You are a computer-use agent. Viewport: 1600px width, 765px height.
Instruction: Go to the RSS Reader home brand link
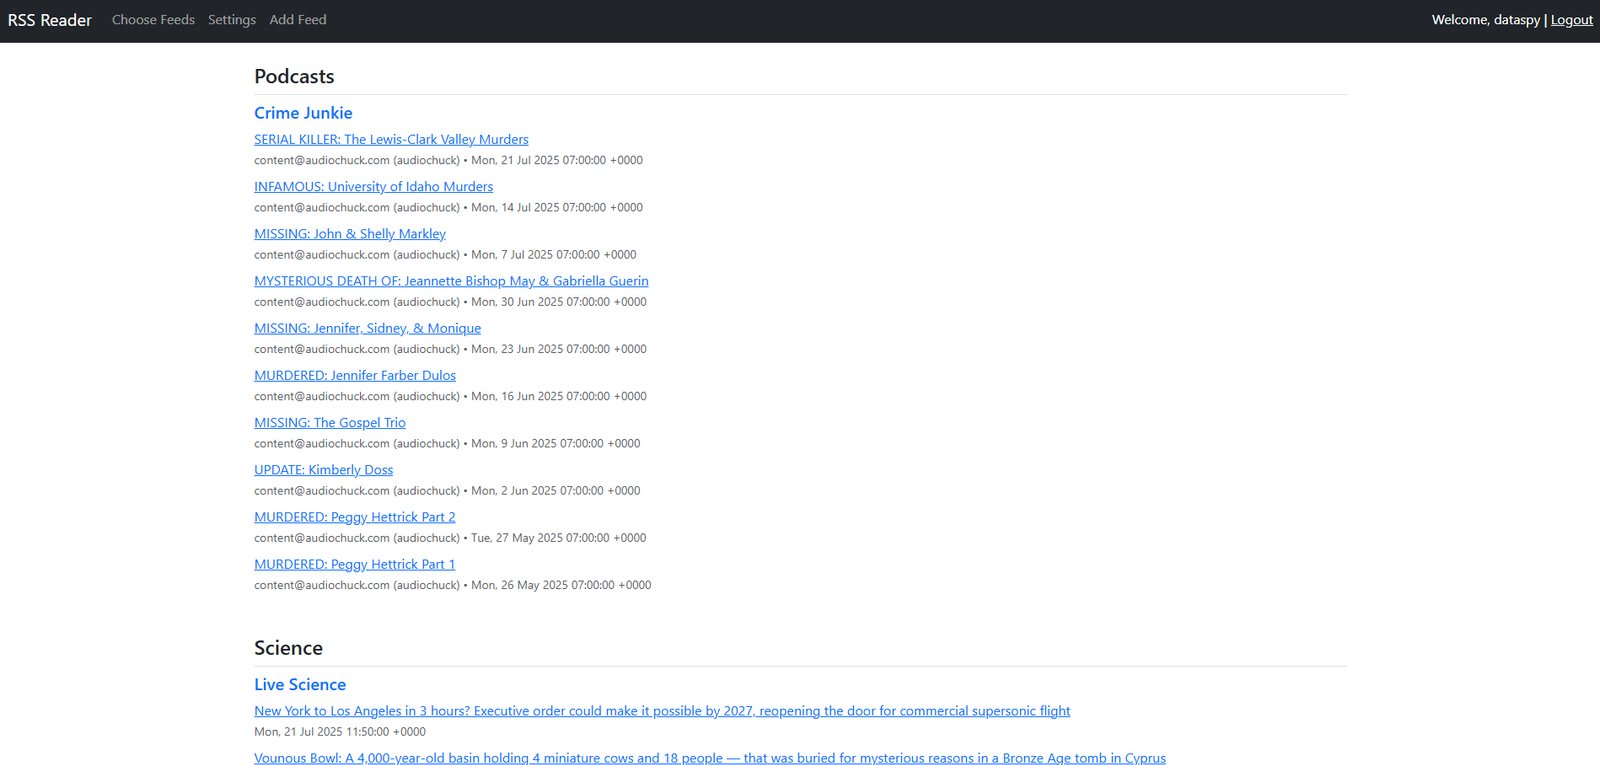coord(50,20)
